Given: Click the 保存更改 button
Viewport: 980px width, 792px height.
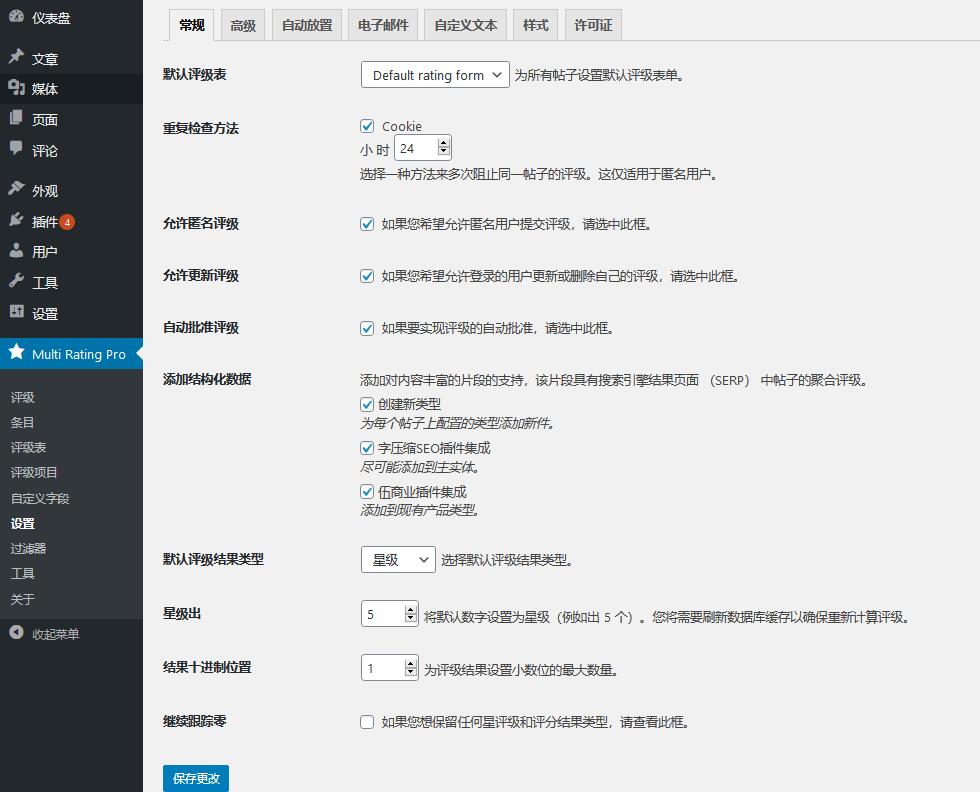Looking at the screenshot, I should (x=195, y=778).
